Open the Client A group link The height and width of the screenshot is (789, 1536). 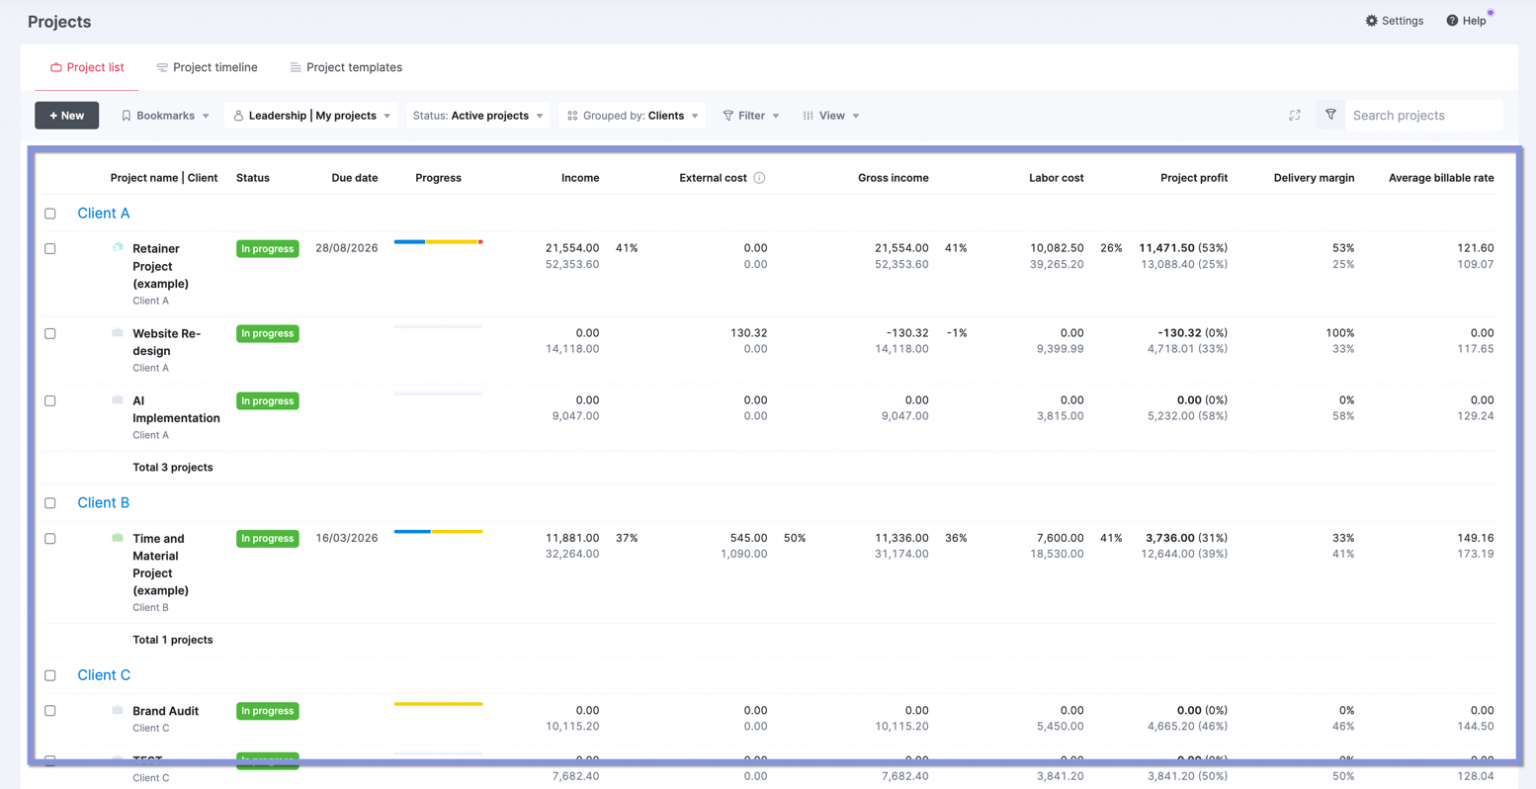(x=103, y=213)
